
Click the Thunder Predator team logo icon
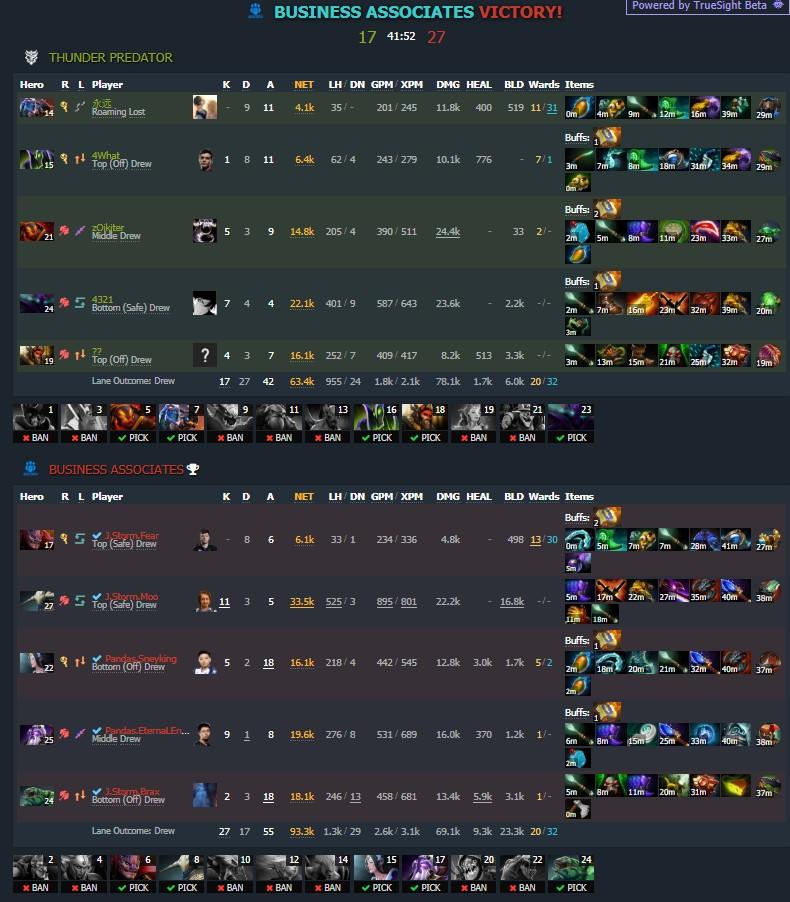tap(31, 57)
